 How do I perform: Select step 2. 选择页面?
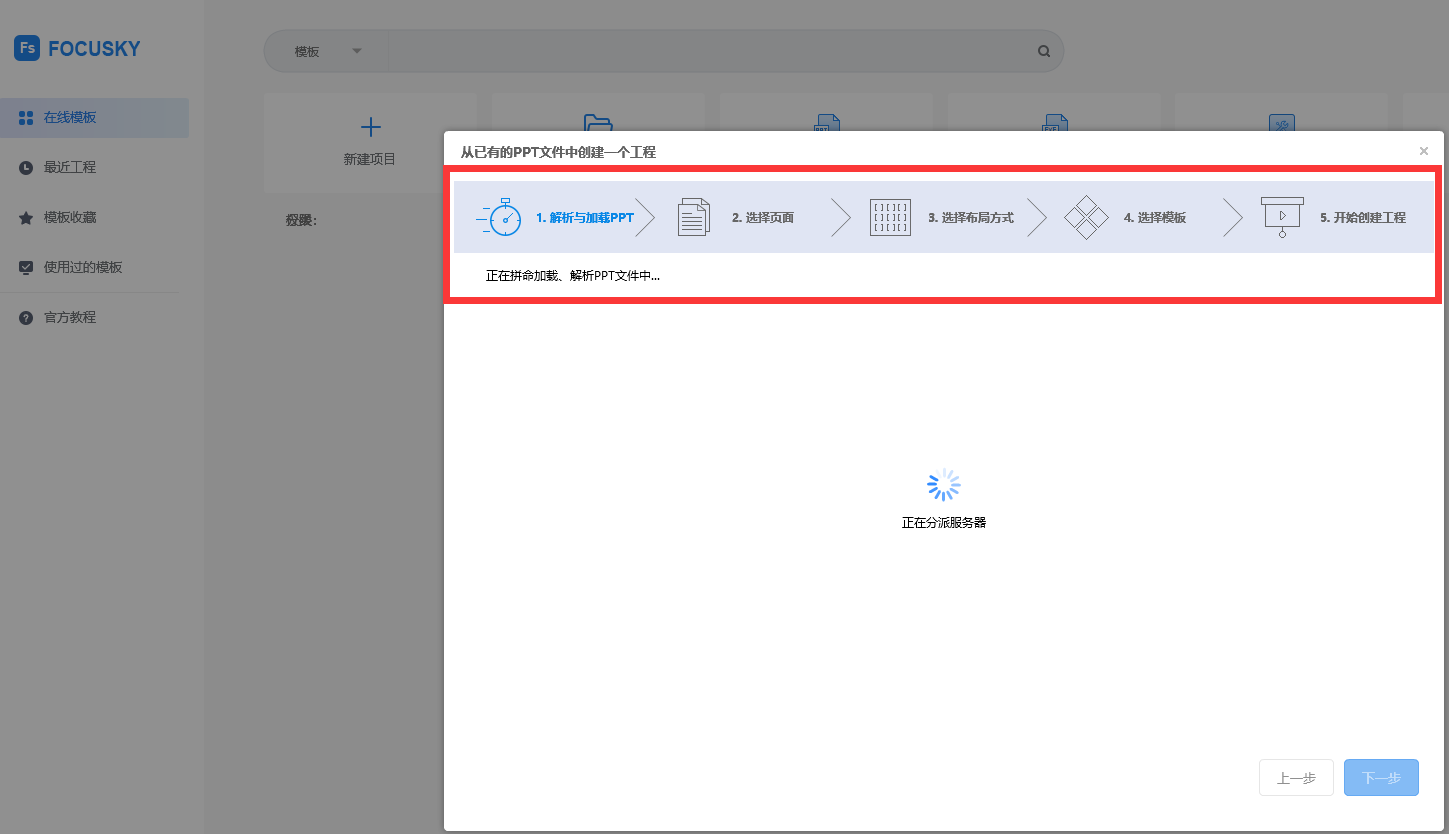point(763,217)
